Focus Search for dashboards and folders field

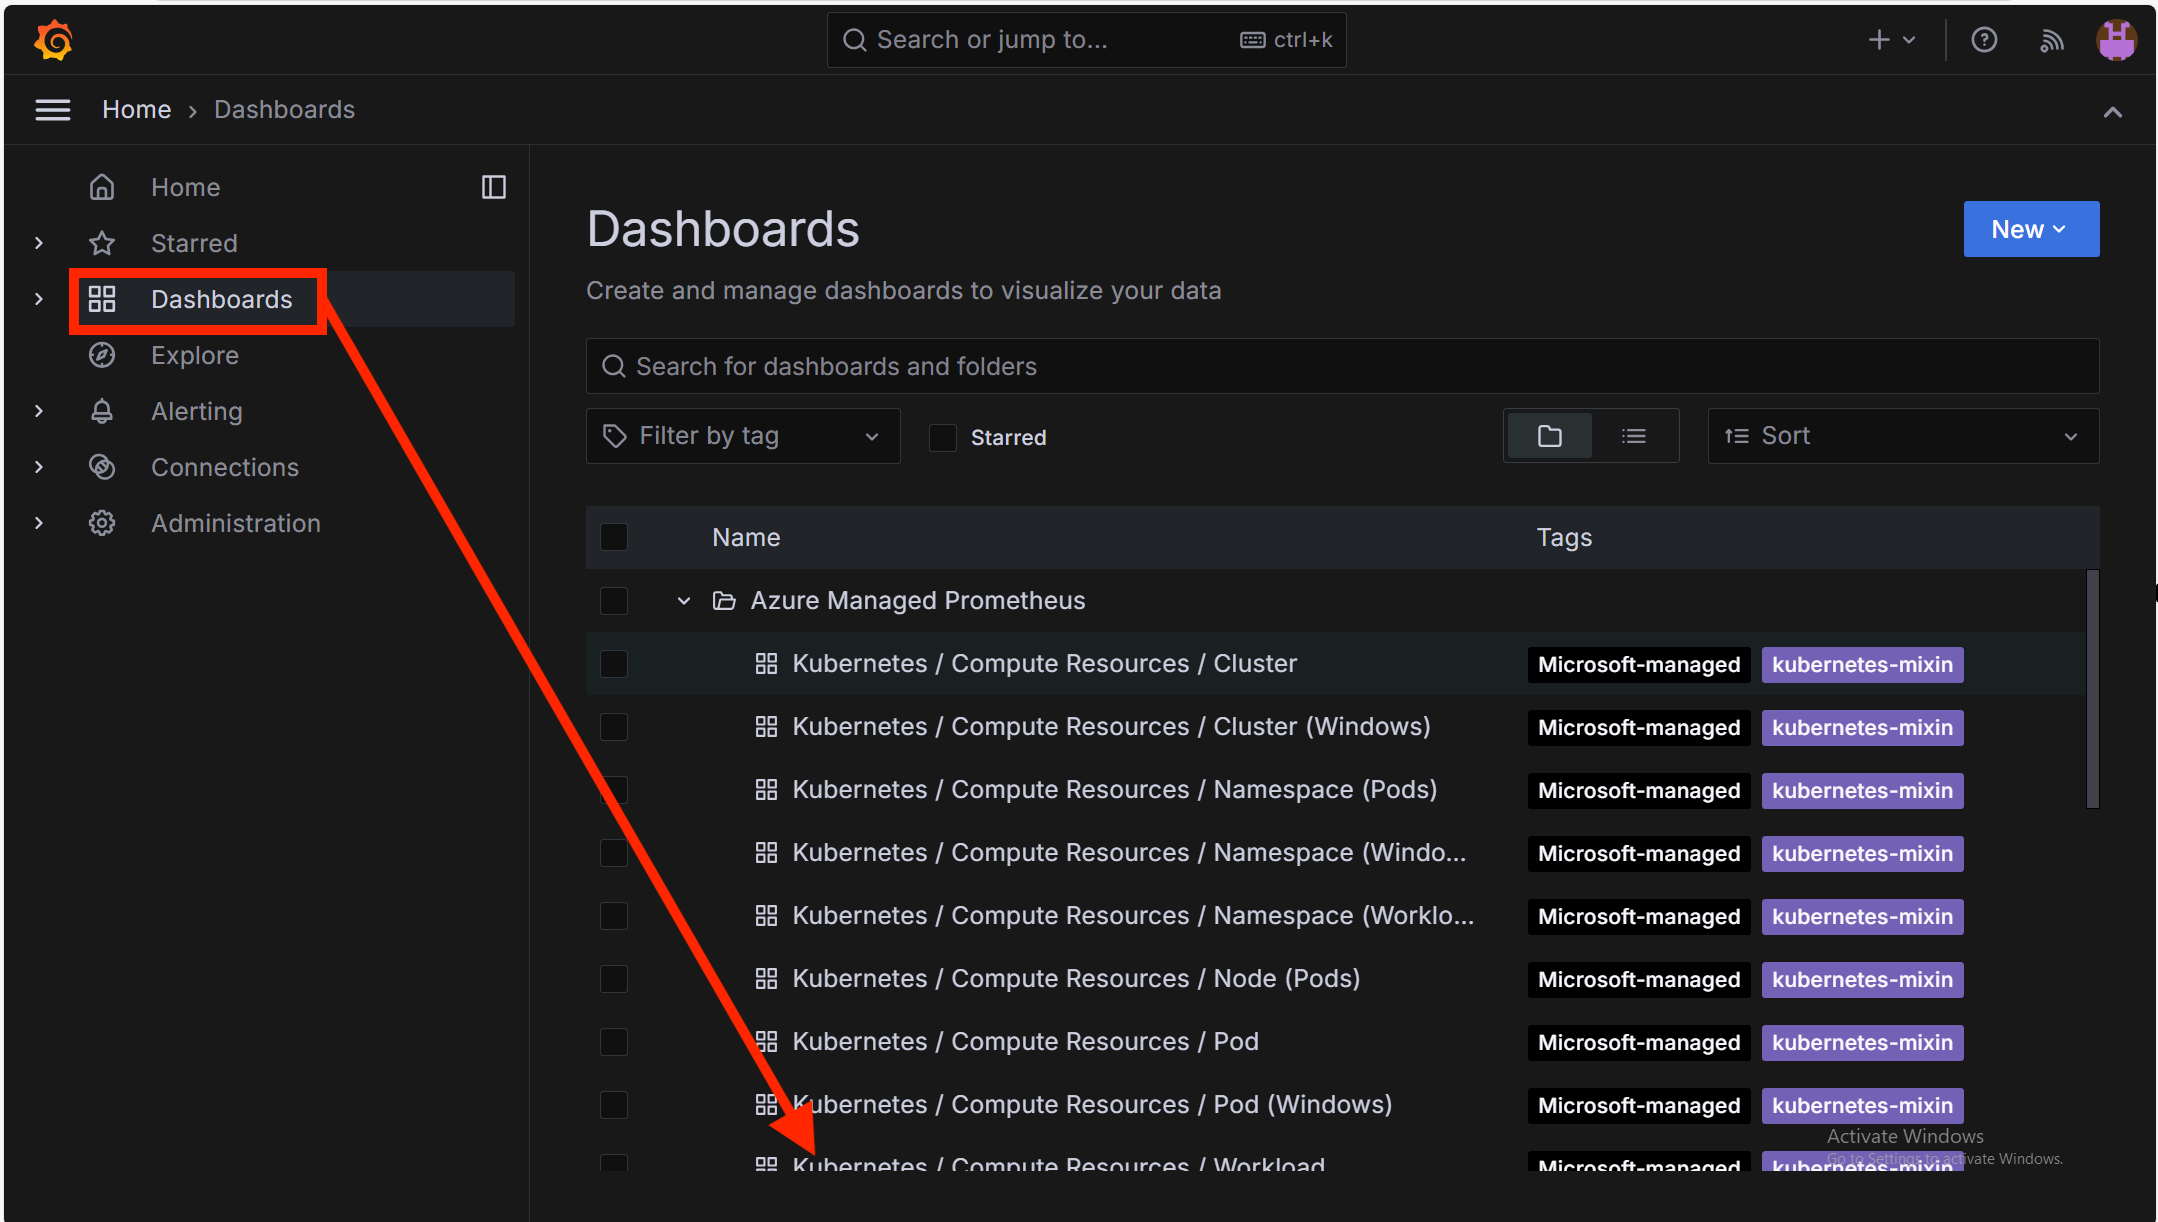coord(1342,367)
